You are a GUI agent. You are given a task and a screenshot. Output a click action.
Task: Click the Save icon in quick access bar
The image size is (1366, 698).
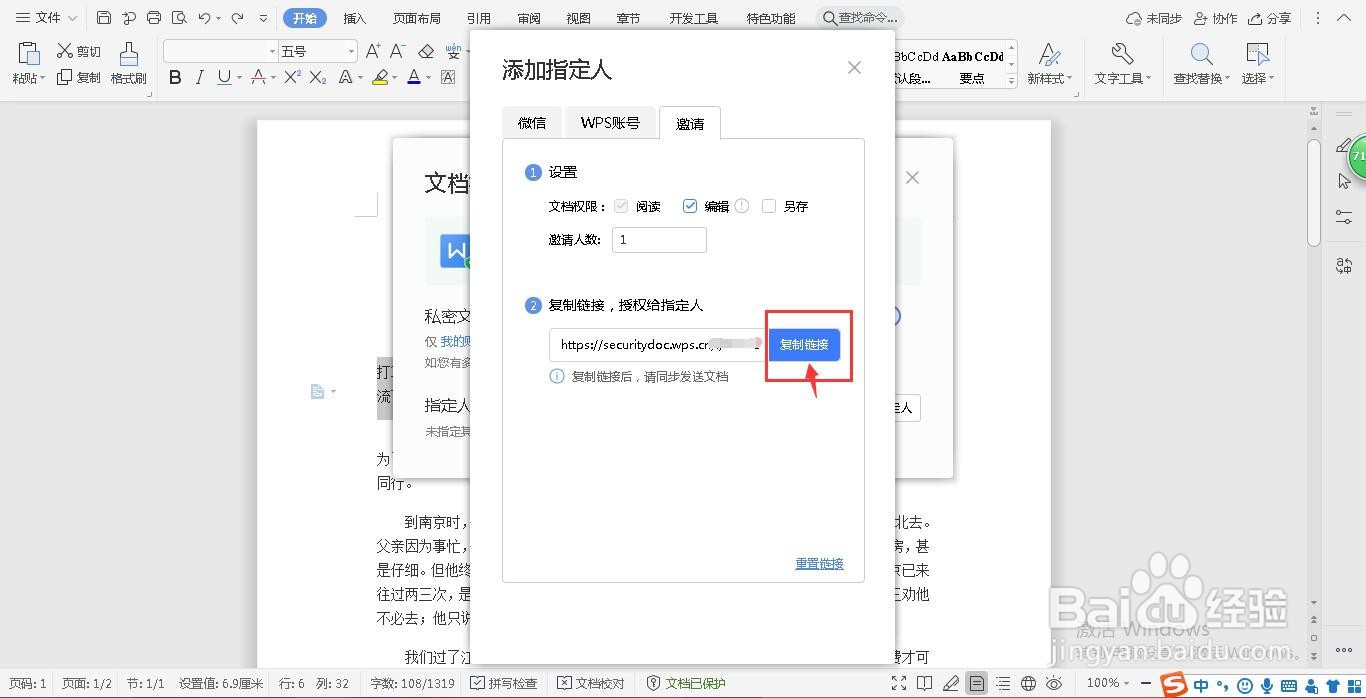point(104,18)
